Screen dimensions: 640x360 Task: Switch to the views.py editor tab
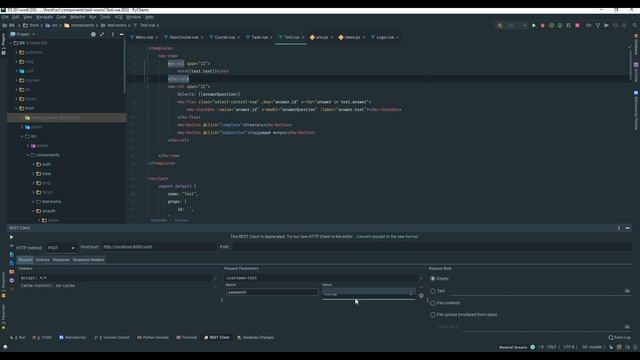click(352, 37)
